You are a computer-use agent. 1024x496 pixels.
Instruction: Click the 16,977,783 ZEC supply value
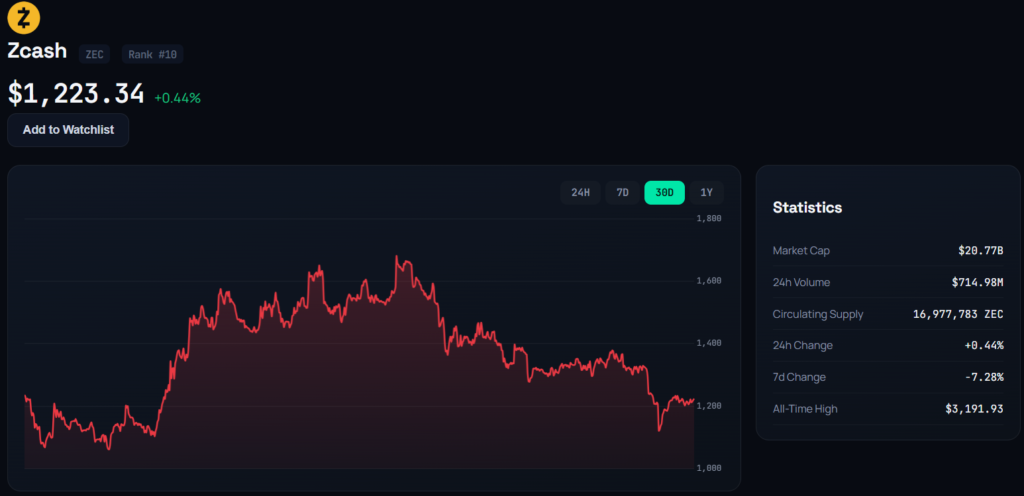(x=958, y=314)
